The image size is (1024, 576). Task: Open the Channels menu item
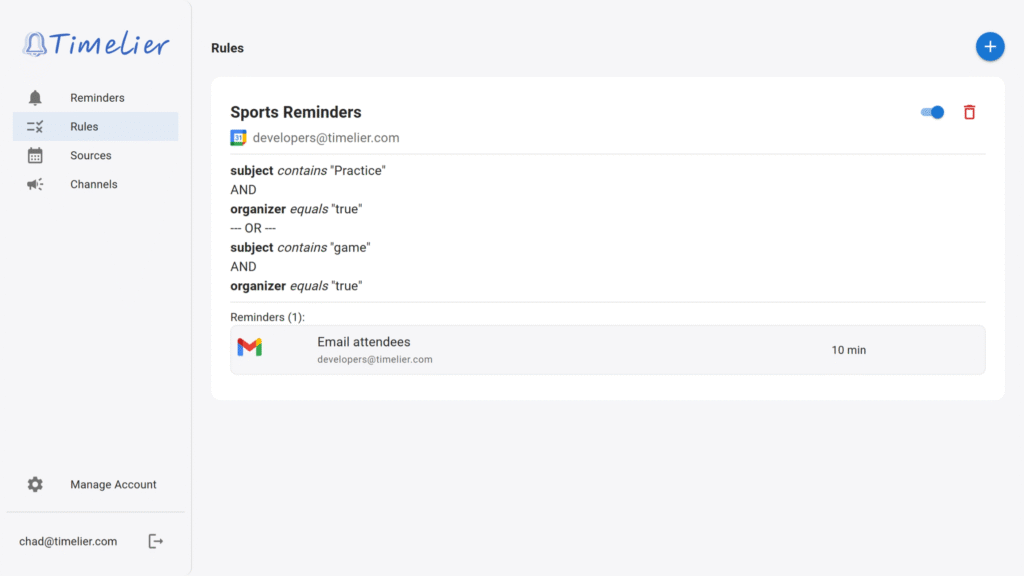tap(94, 185)
